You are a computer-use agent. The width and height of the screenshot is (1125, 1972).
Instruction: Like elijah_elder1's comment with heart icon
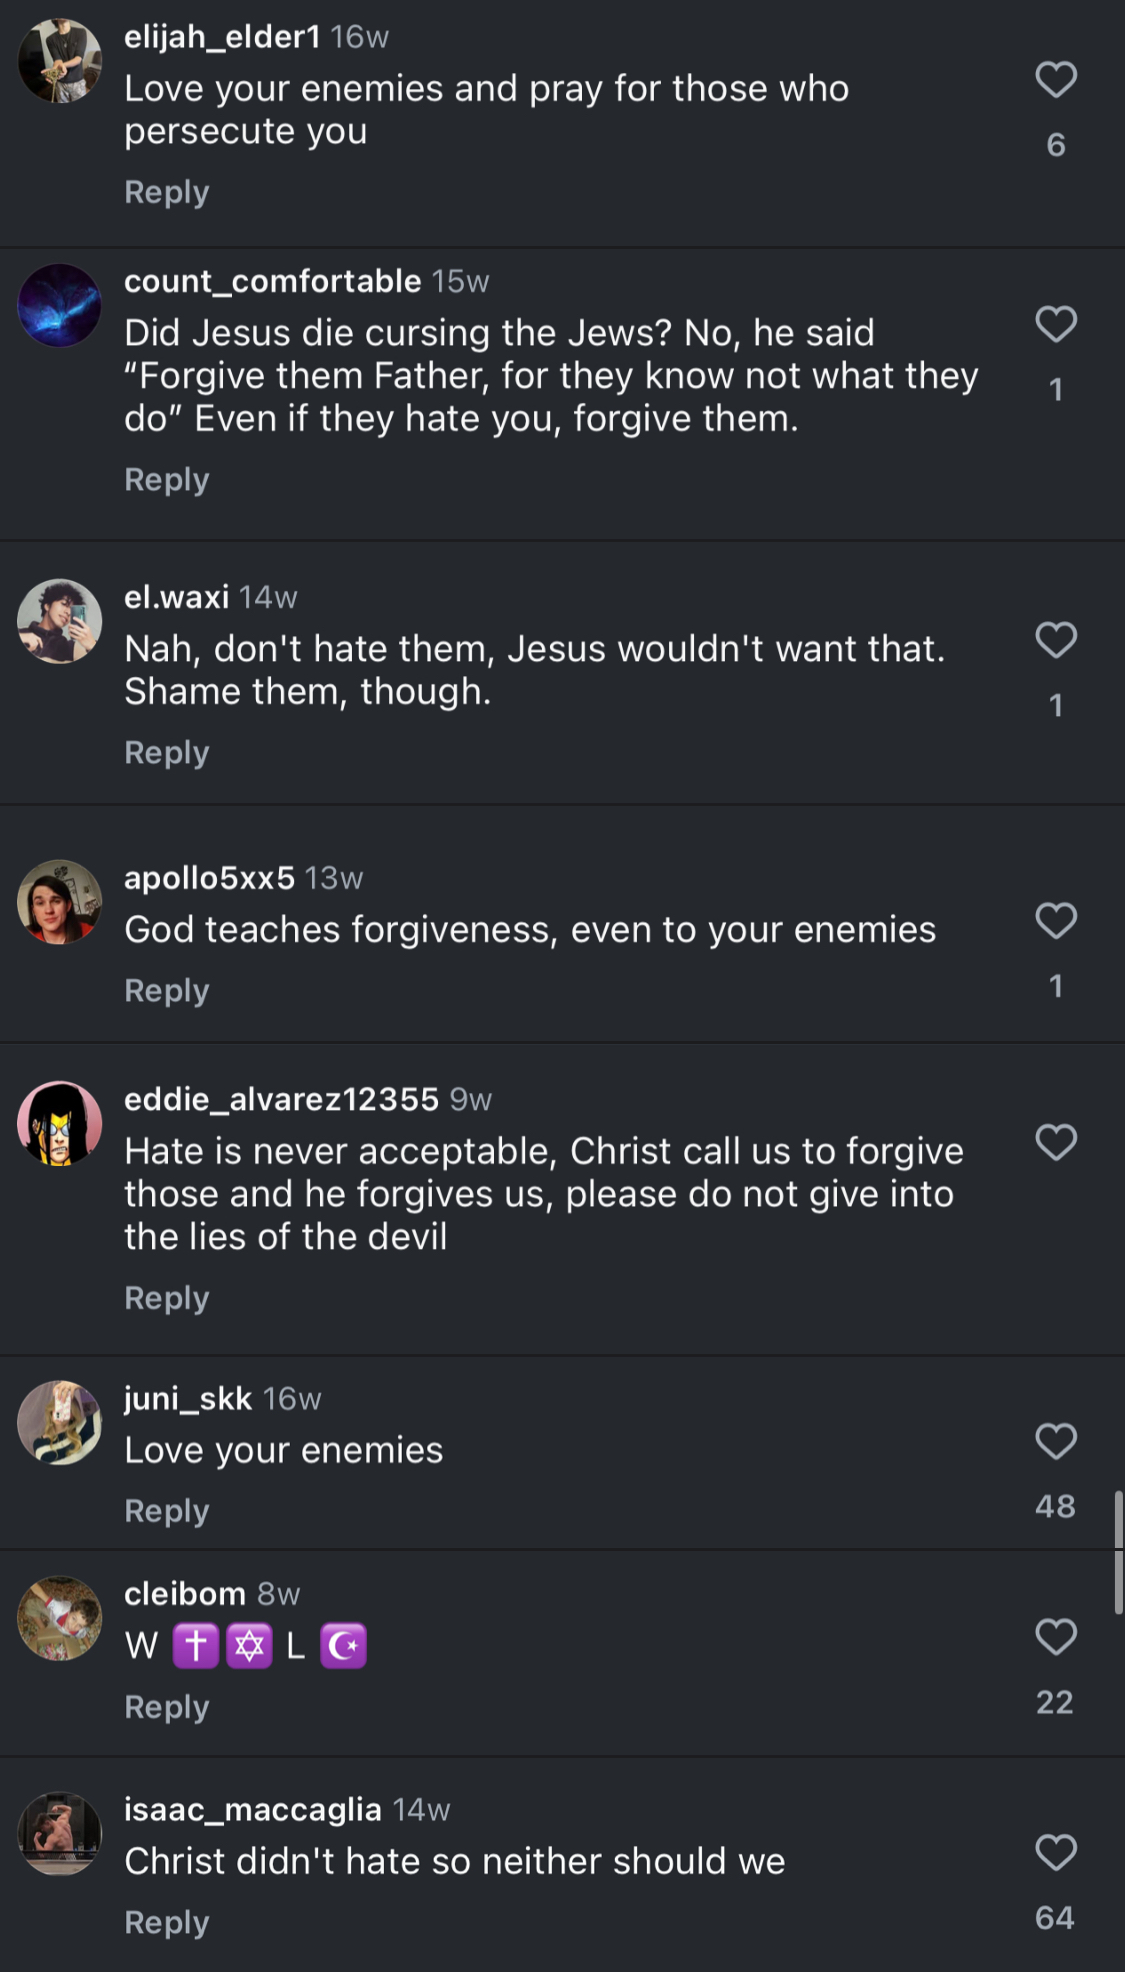point(1055,80)
